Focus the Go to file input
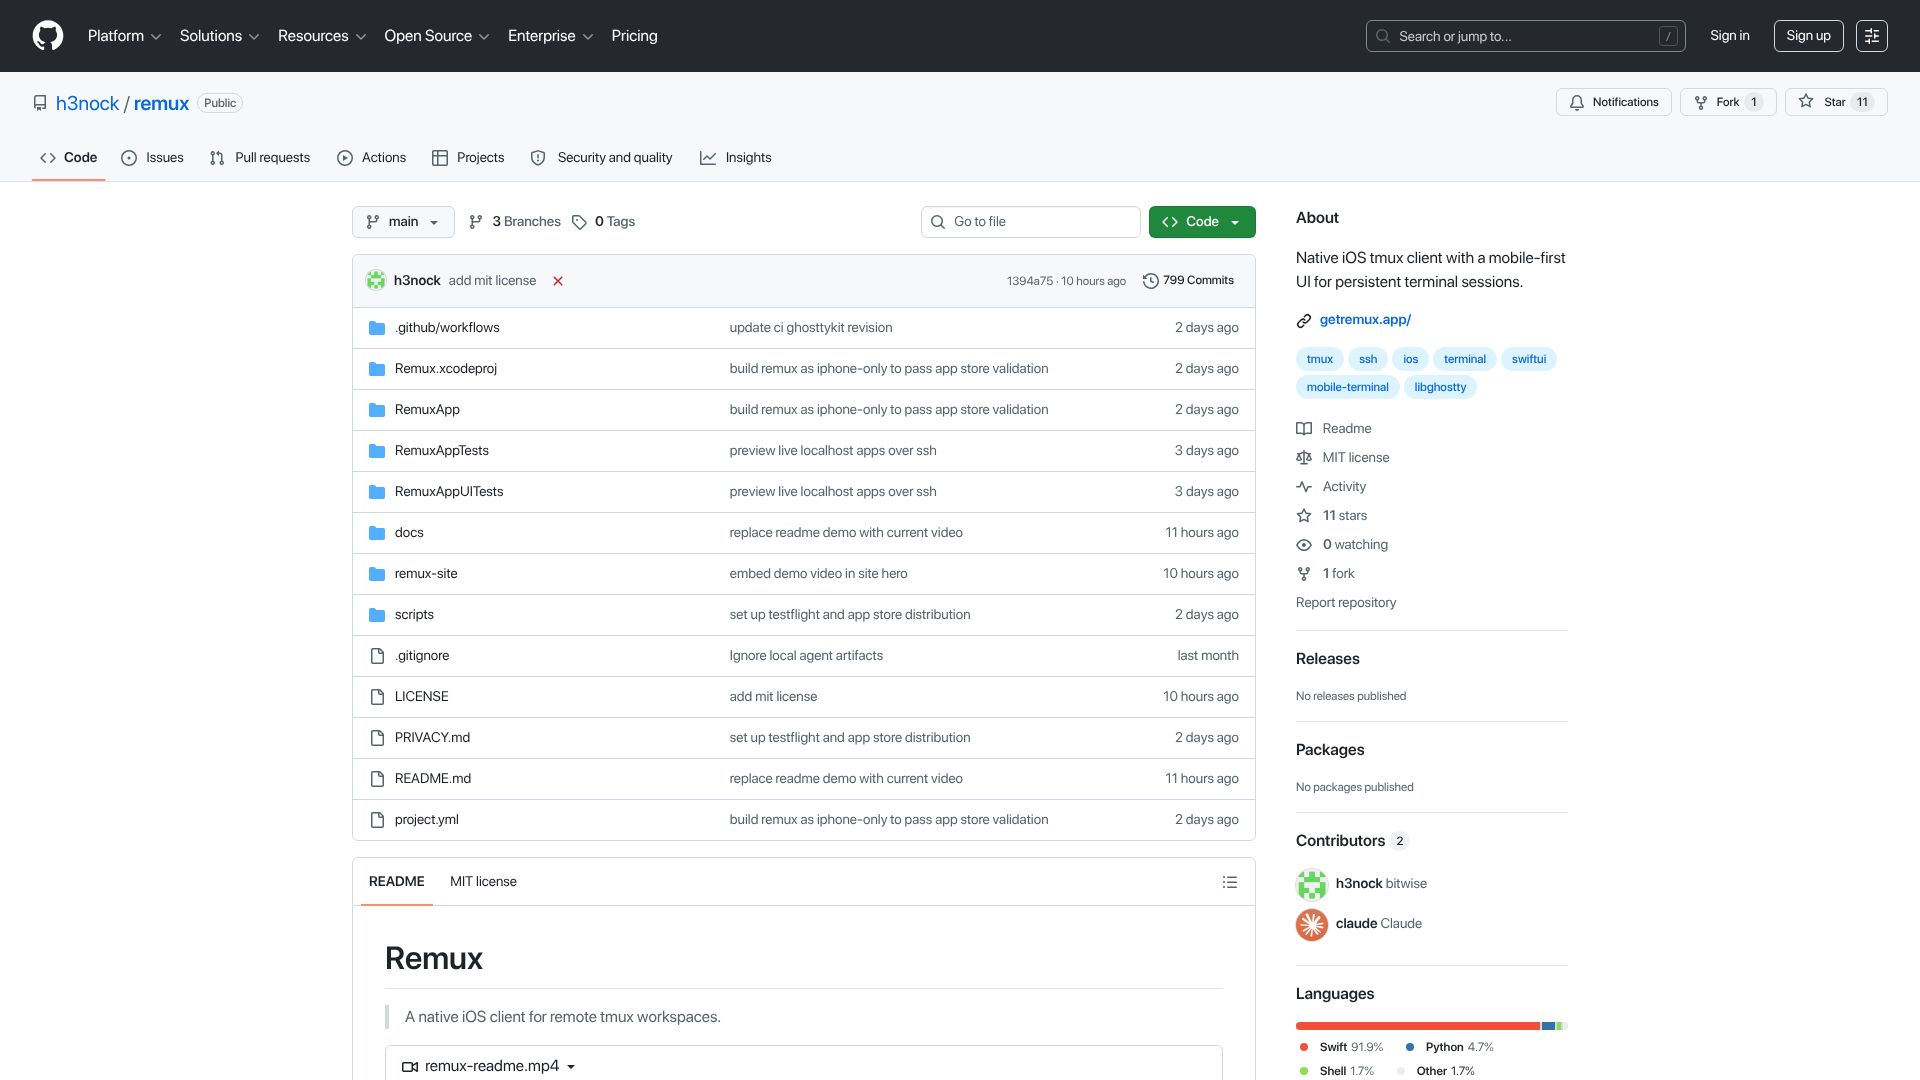Viewport: 1920px width, 1080px height. coord(1030,222)
